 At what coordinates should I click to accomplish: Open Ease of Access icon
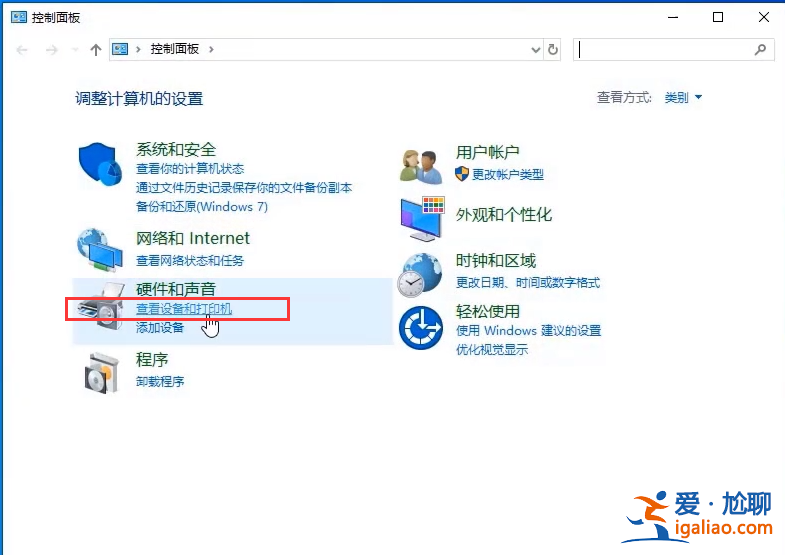pos(421,328)
